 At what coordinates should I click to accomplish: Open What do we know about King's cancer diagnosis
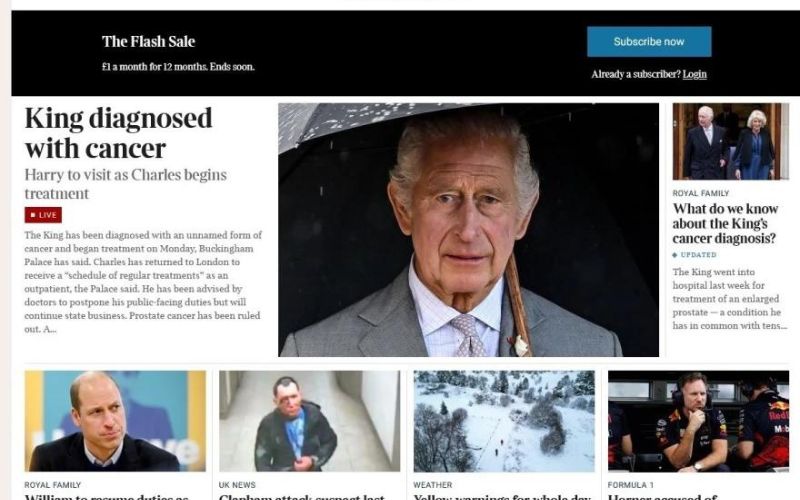coord(725,223)
